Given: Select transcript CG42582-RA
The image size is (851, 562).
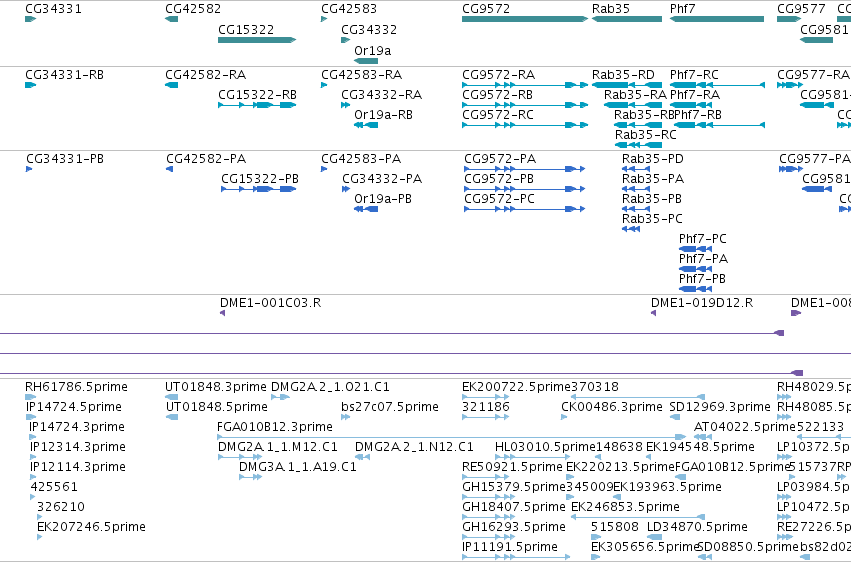Looking at the screenshot, I should click(x=205, y=75).
